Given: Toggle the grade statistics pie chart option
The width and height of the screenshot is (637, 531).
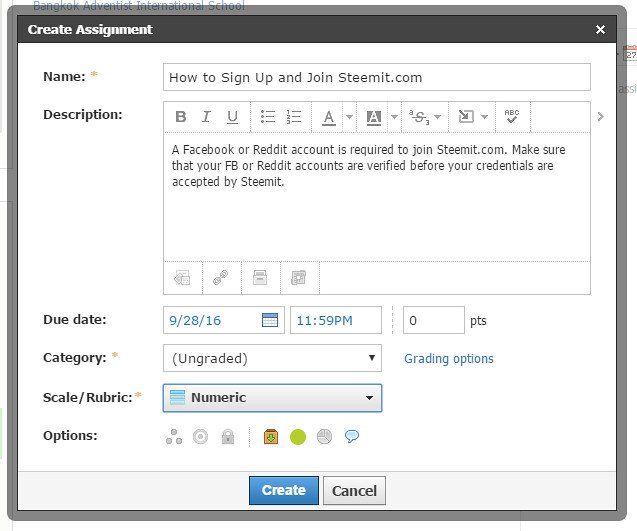Looking at the screenshot, I should 325,437.
